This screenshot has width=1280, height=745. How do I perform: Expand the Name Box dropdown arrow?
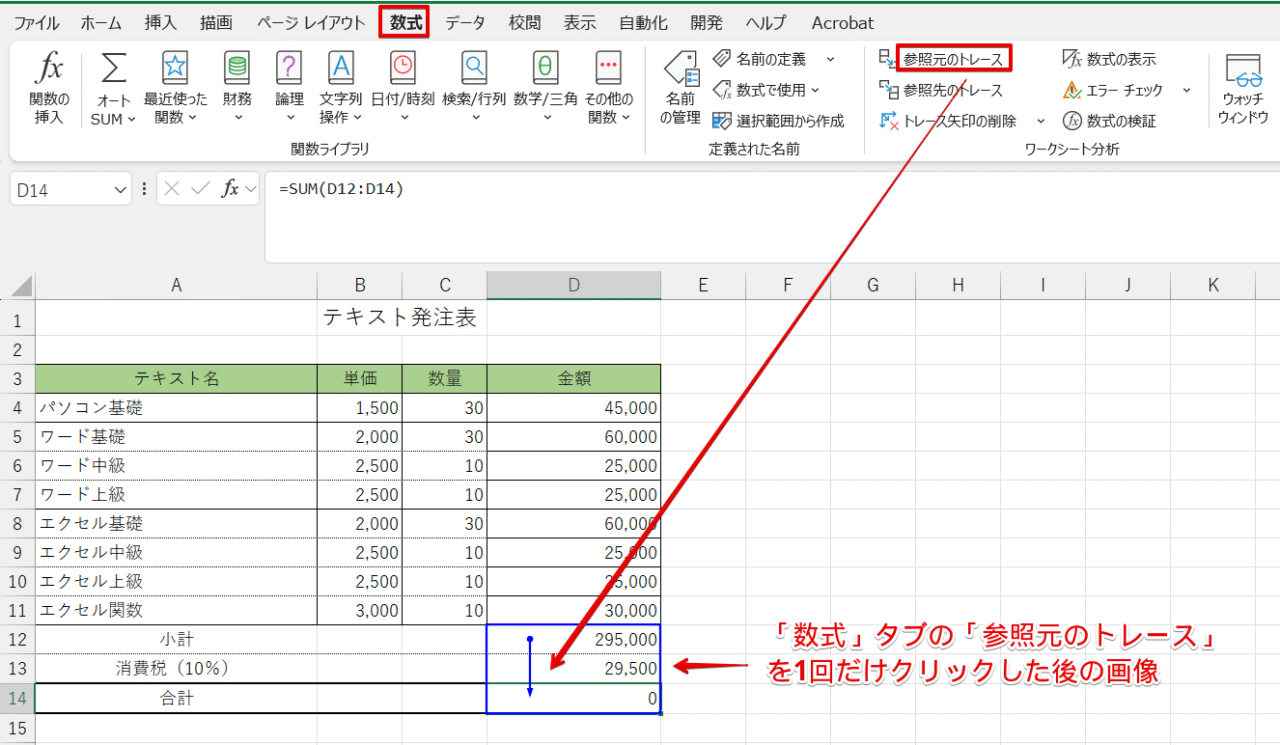pos(121,189)
